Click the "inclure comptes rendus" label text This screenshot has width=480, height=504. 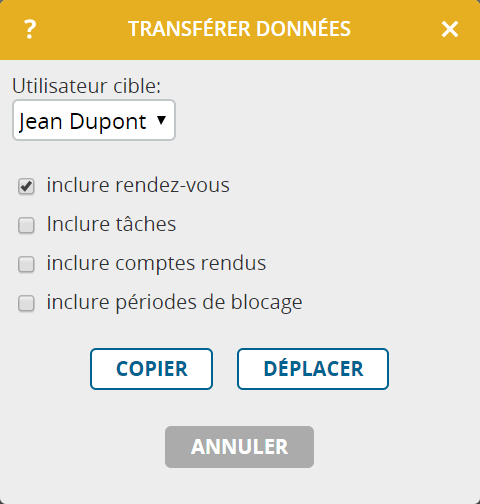click(156, 263)
